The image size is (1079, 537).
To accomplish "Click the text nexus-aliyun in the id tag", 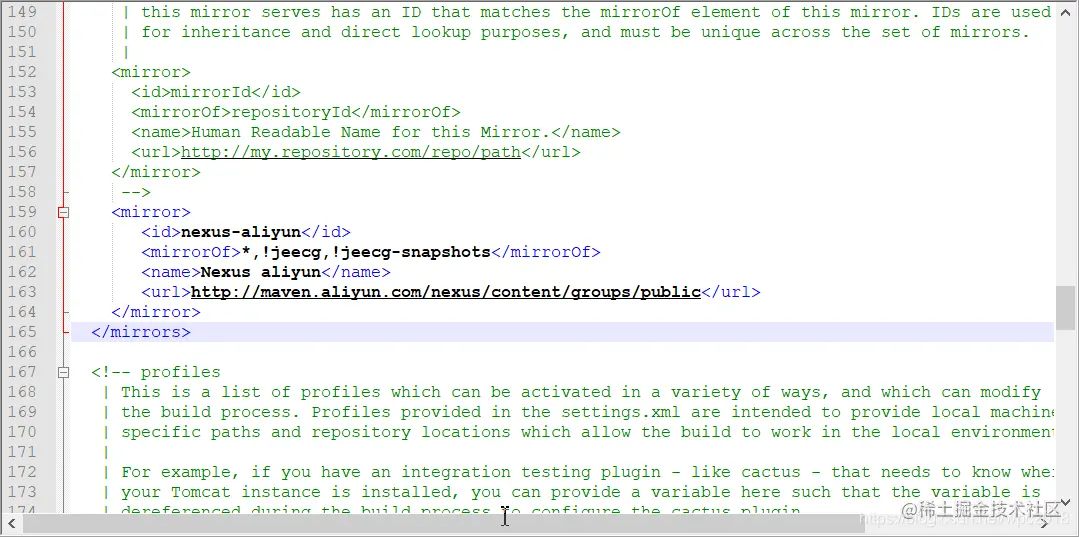I will 241,232.
